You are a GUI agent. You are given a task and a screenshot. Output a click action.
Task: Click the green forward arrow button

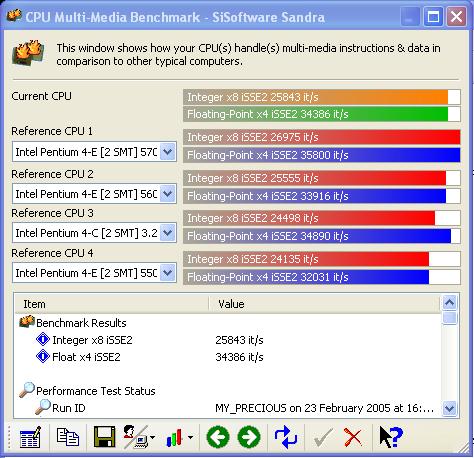click(249, 437)
